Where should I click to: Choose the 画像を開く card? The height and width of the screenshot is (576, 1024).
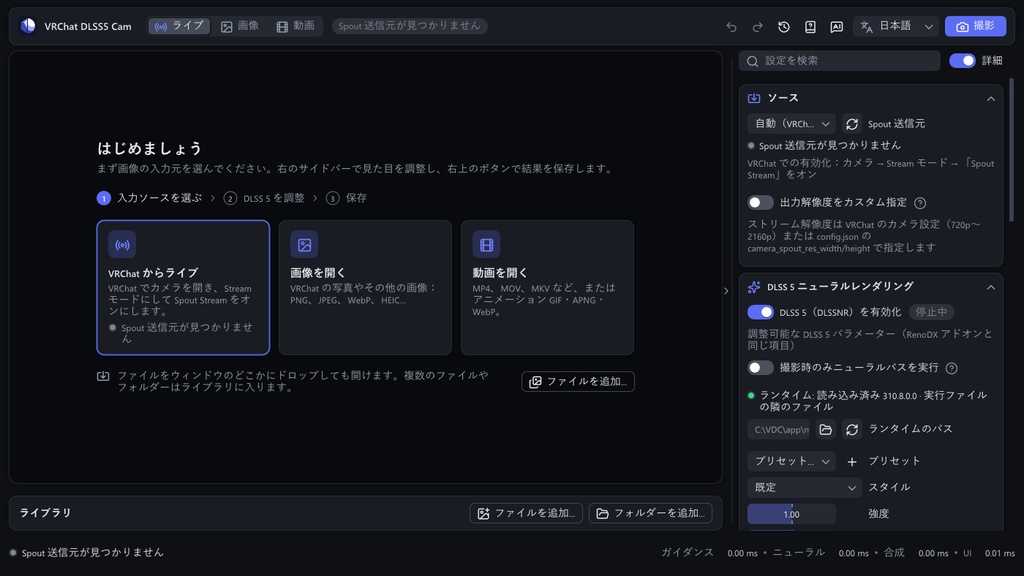[x=365, y=287]
